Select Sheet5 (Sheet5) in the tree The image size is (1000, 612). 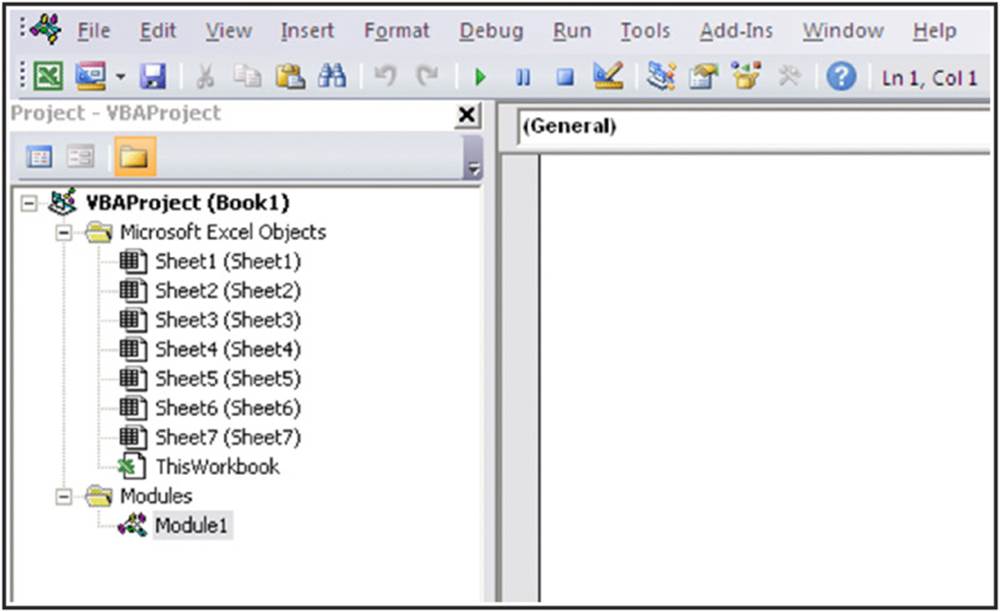[228, 379]
